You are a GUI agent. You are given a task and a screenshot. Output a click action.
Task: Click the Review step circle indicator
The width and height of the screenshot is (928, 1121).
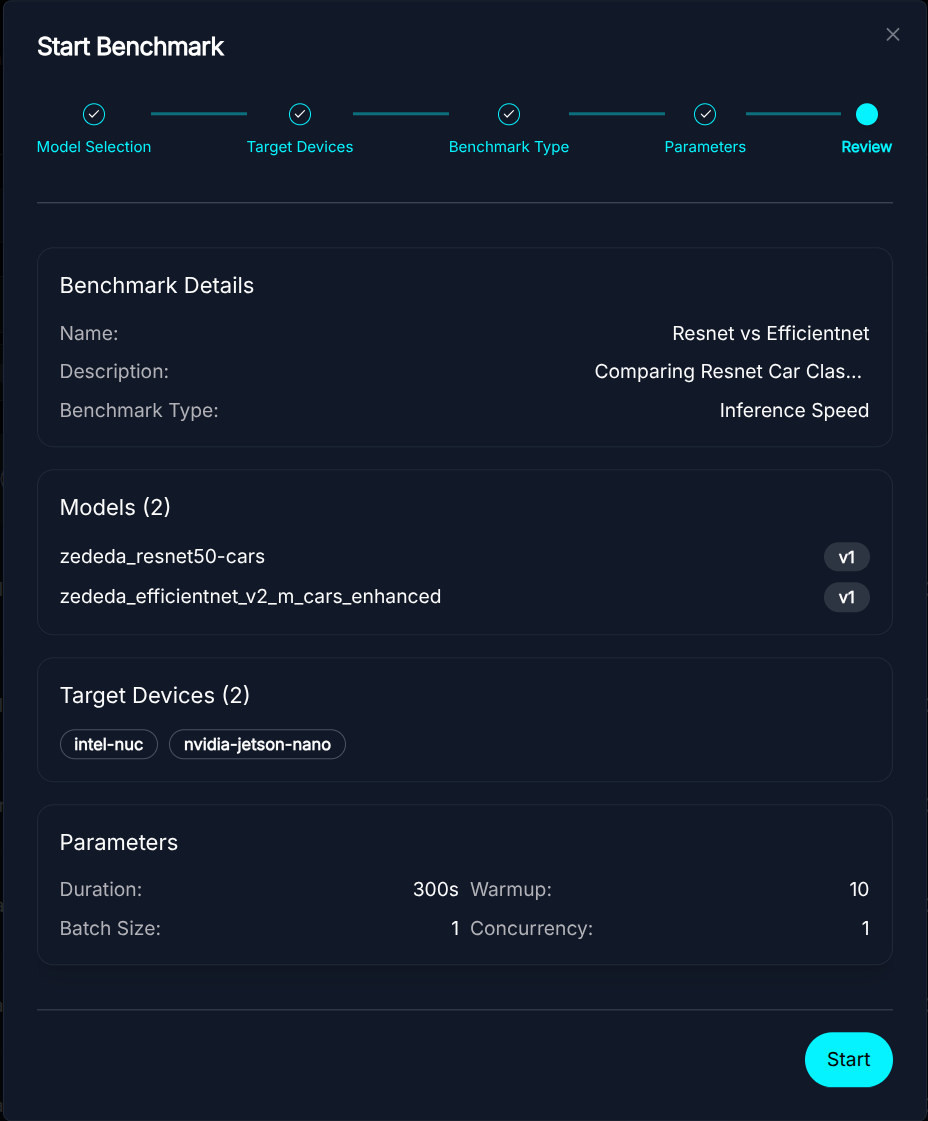(867, 114)
